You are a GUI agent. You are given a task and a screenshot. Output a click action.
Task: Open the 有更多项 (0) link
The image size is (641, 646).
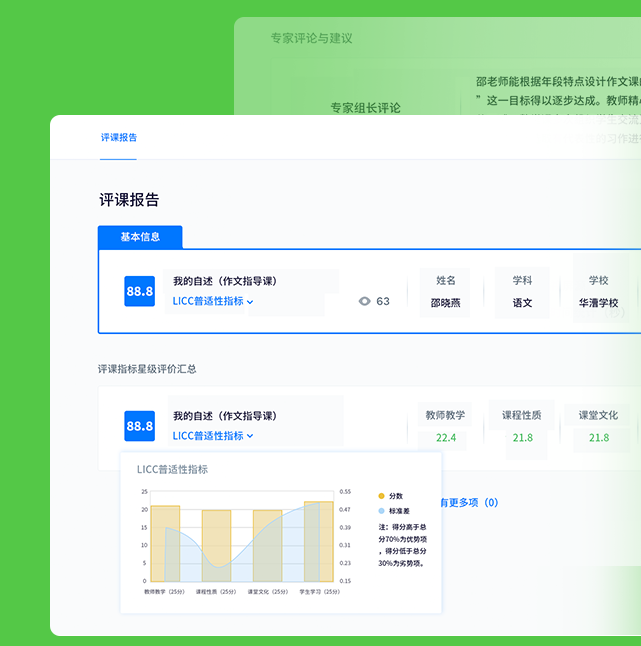(x=468, y=503)
